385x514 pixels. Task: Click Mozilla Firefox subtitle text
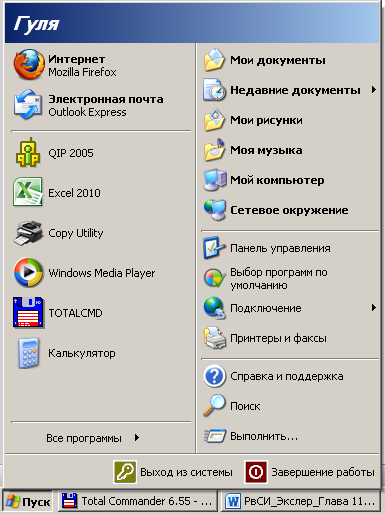[x=82, y=72]
